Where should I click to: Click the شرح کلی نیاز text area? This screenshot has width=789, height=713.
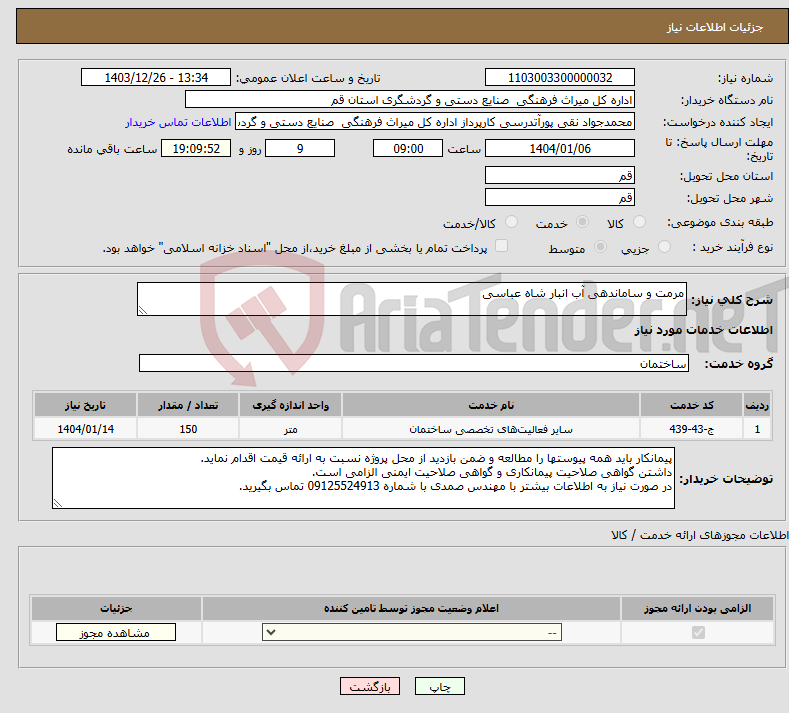(x=412, y=299)
